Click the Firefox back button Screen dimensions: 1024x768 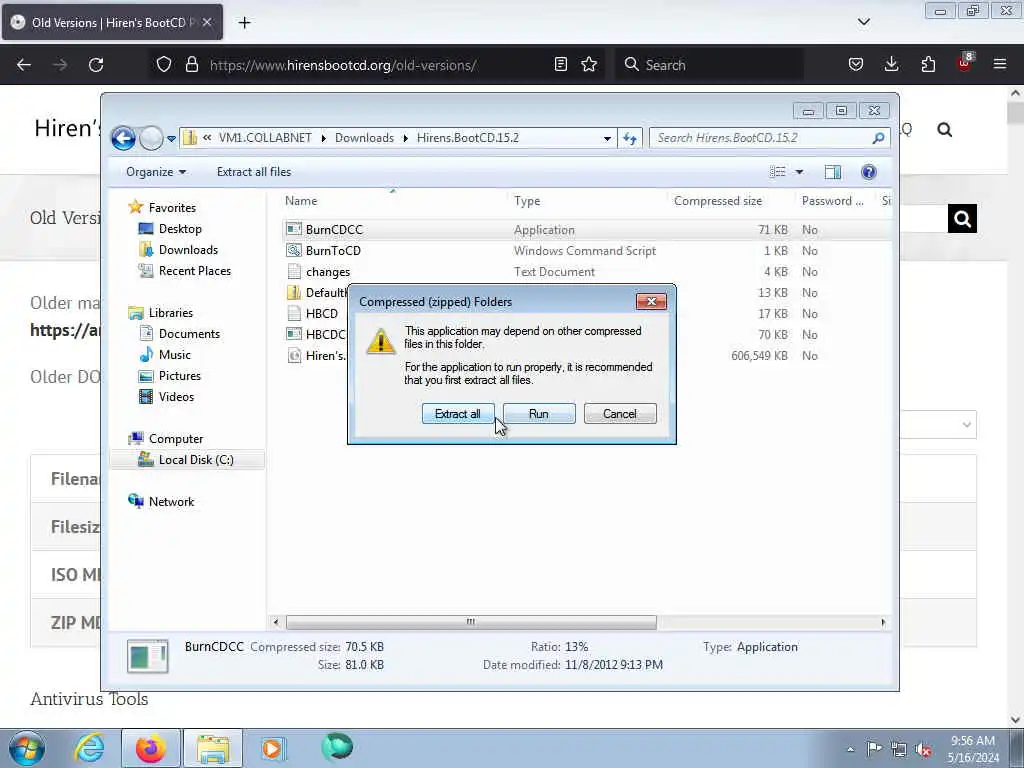point(24,65)
